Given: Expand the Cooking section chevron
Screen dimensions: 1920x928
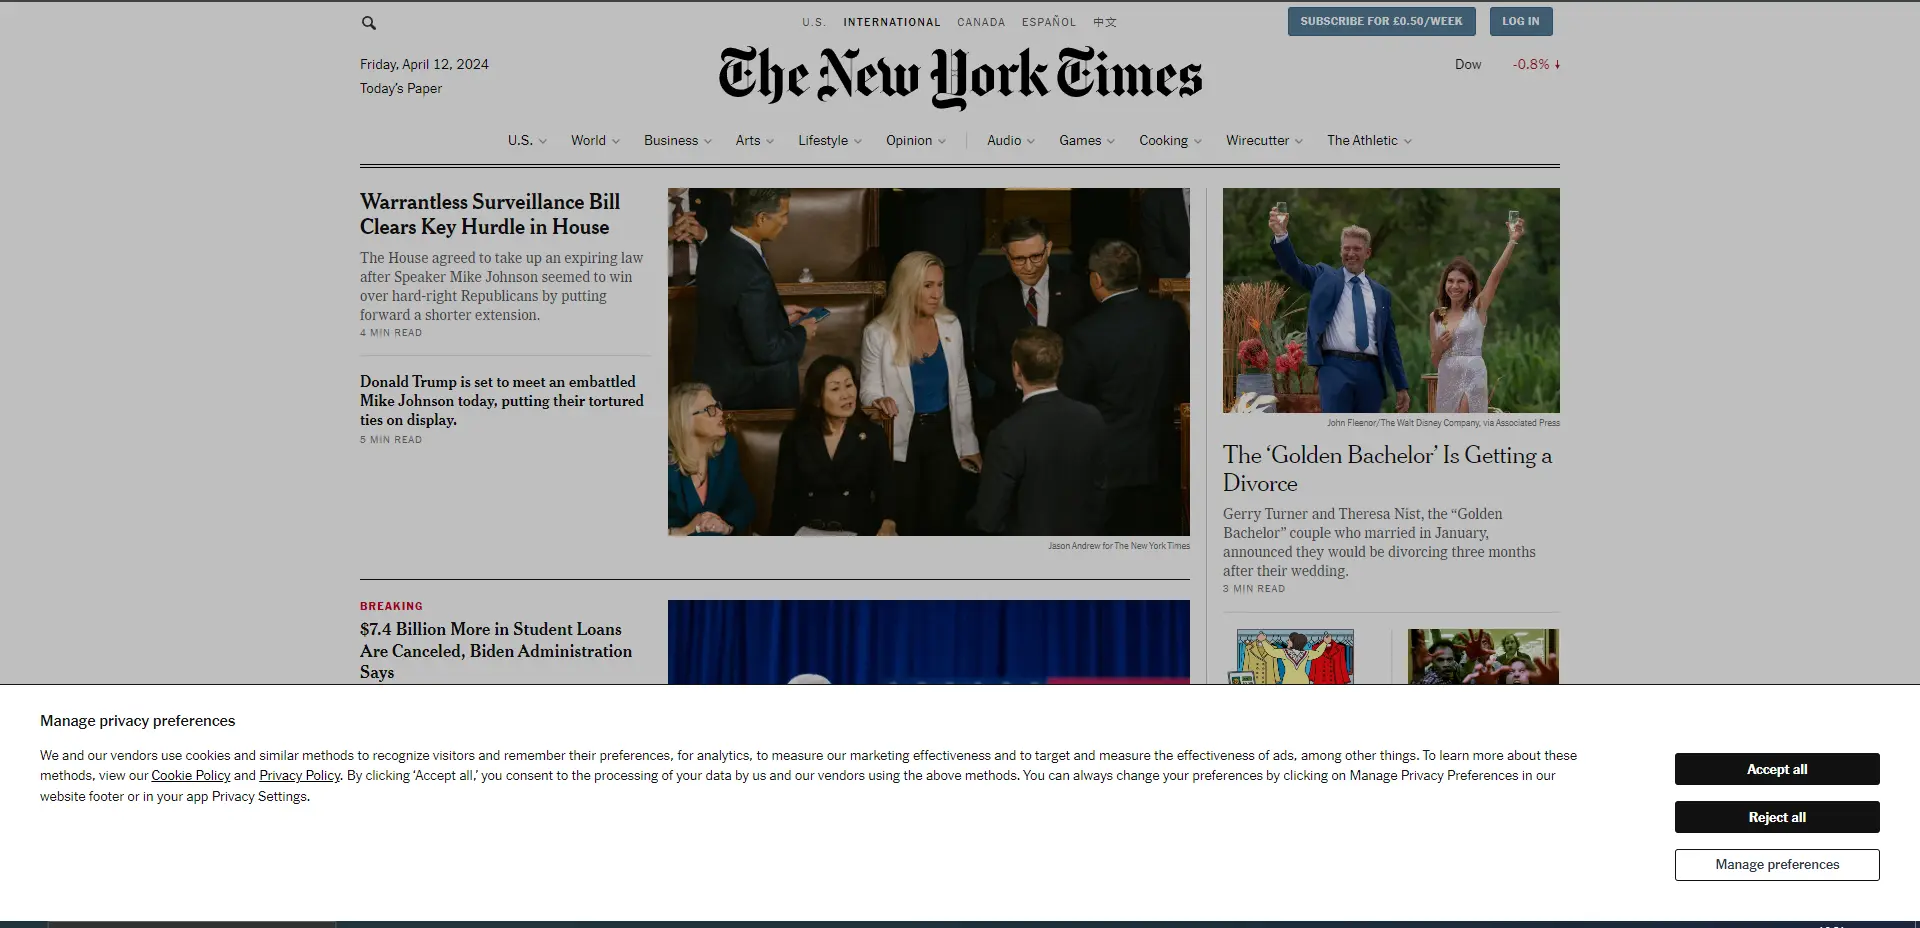Looking at the screenshot, I should click(1198, 141).
